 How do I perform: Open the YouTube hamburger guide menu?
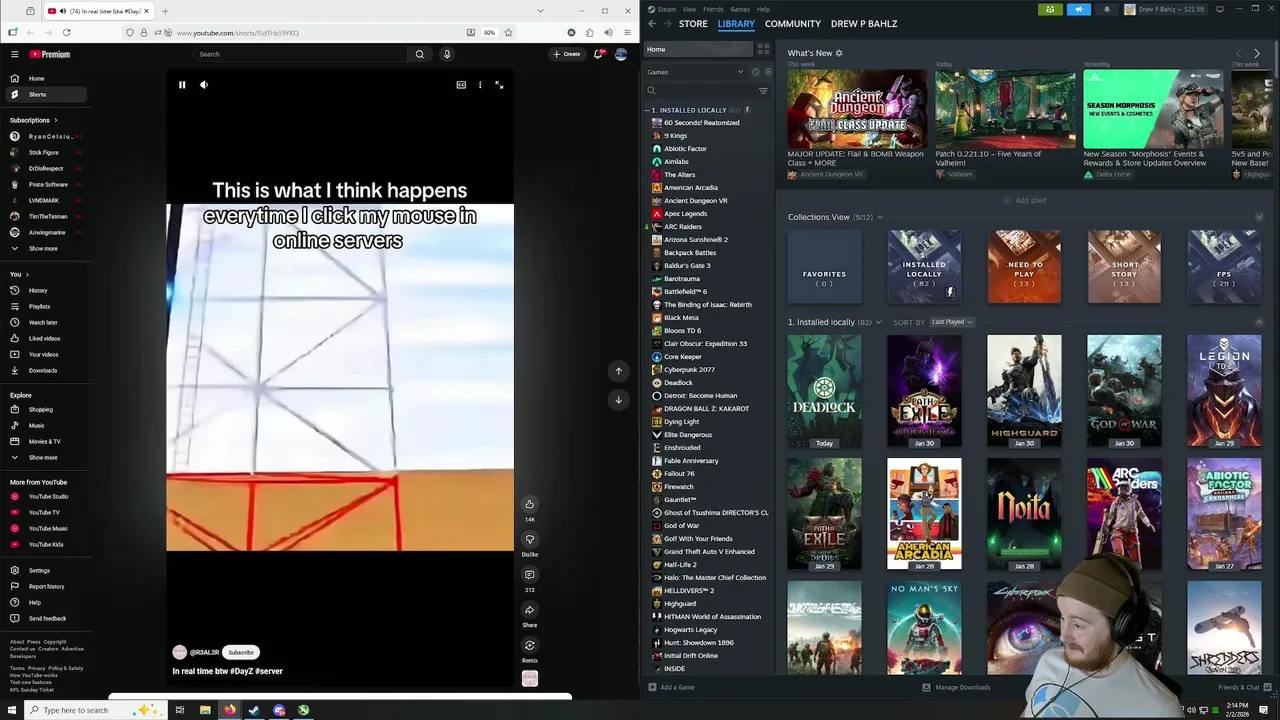pyautogui.click(x=15, y=54)
